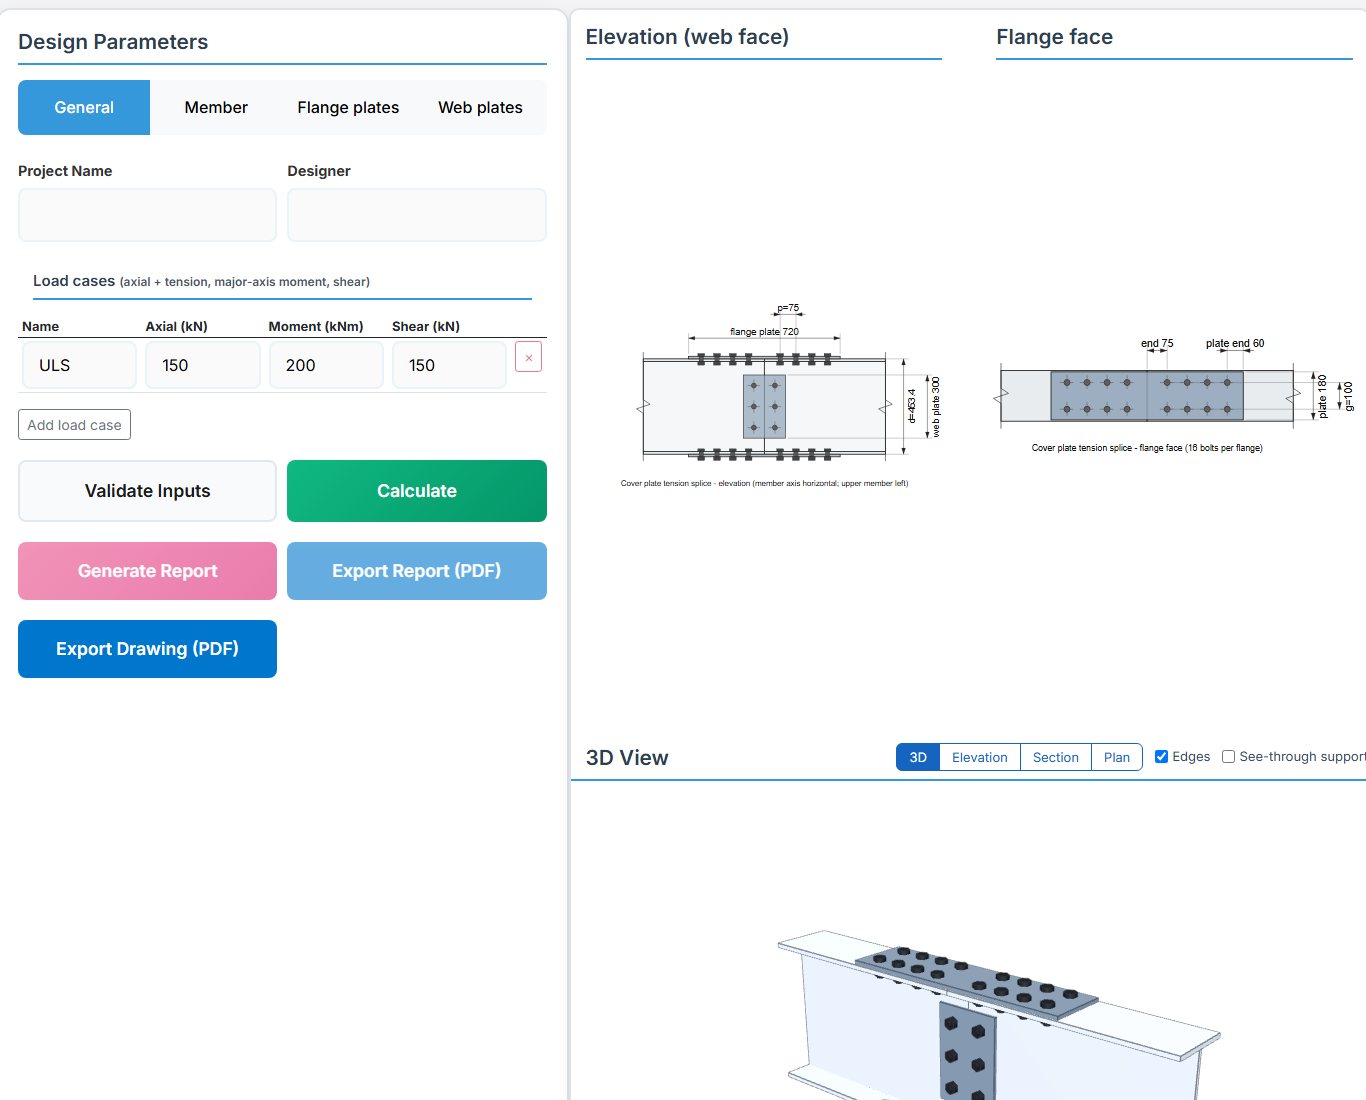Viewport: 1366px width, 1100px height.
Task: Edit the Moment (kNm) value 200
Action: [x=326, y=365]
